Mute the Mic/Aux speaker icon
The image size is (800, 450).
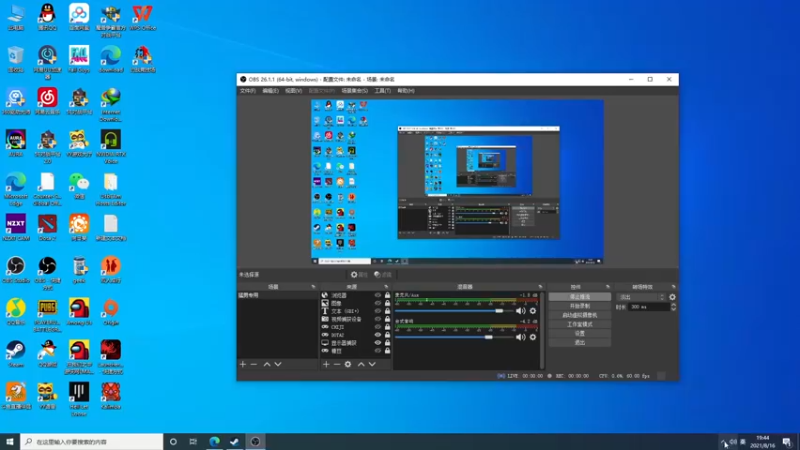click(x=520, y=311)
